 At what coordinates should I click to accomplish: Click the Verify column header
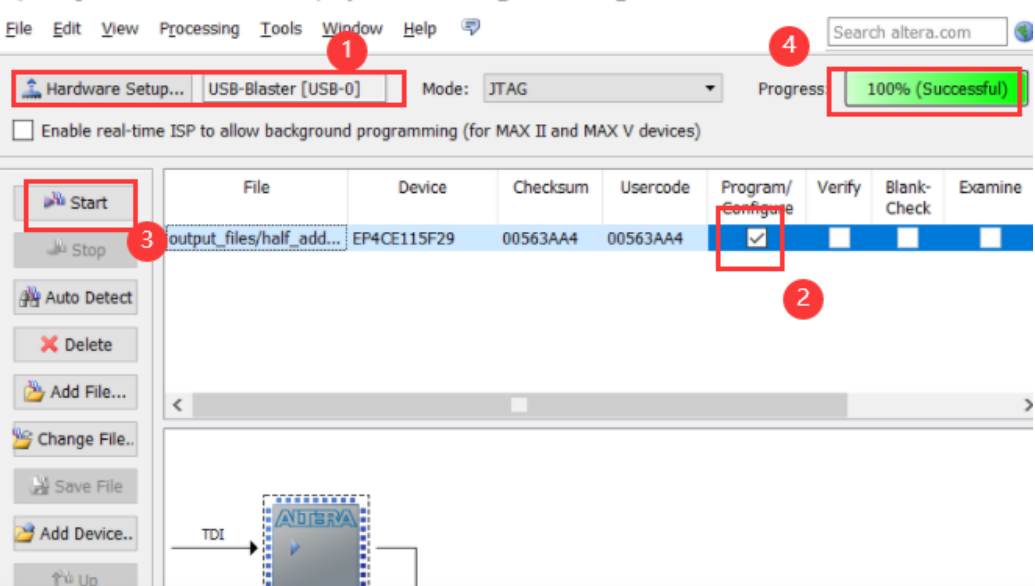point(839,197)
